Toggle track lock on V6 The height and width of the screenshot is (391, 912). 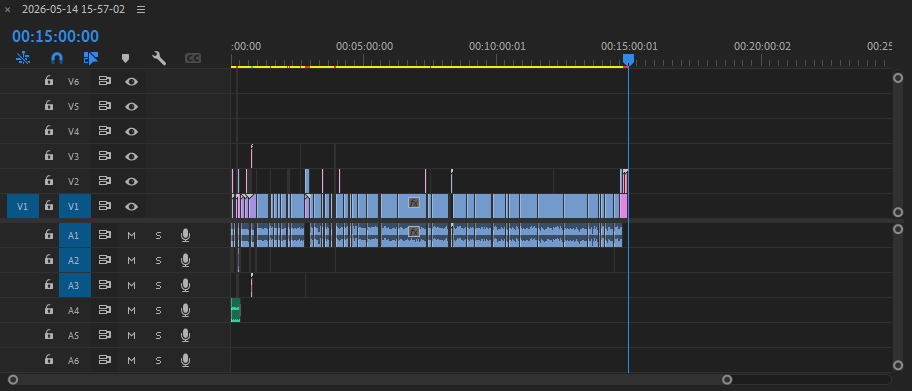pyautogui.click(x=49, y=81)
